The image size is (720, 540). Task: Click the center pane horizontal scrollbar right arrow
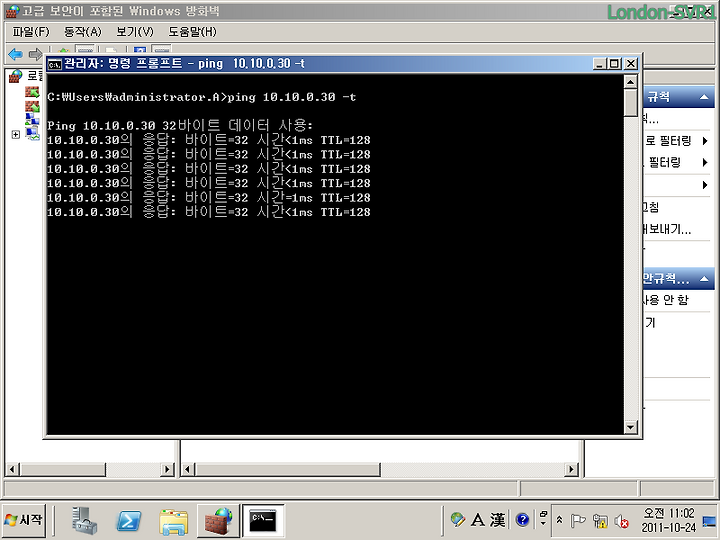click(571, 469)
